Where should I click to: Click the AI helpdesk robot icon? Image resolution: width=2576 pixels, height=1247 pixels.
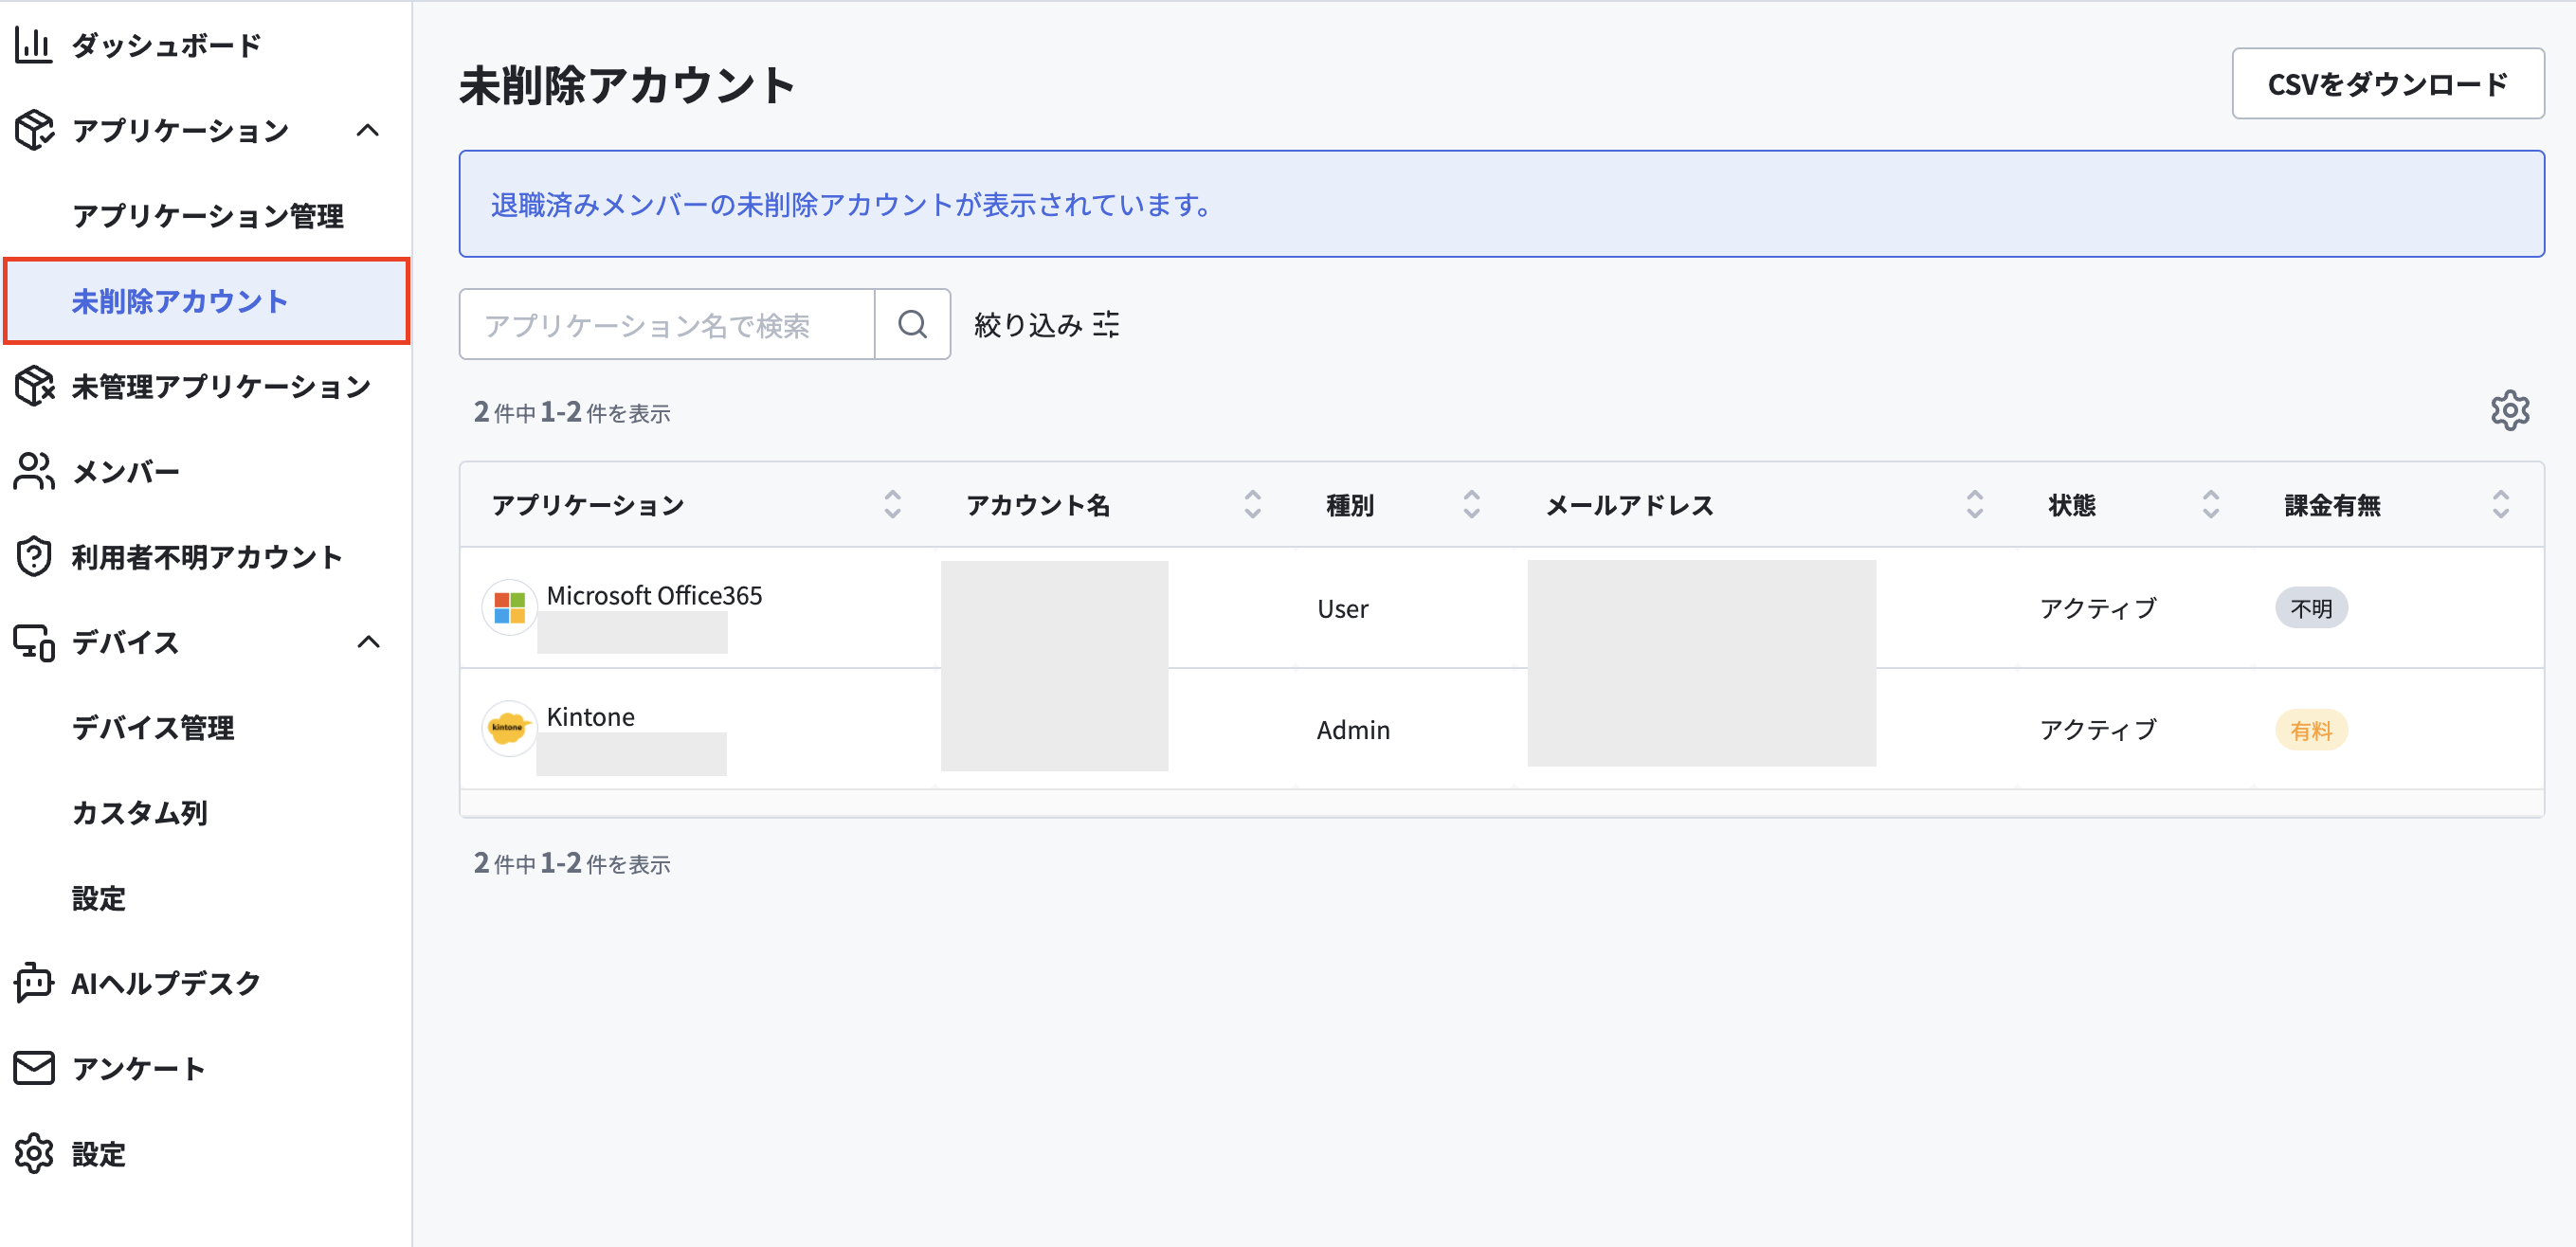click(x=33, y=983)
